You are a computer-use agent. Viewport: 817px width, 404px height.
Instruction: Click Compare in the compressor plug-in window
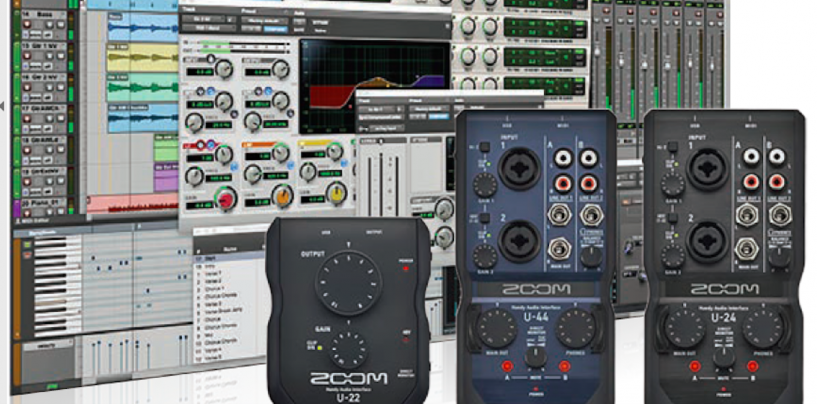[439, 117]
